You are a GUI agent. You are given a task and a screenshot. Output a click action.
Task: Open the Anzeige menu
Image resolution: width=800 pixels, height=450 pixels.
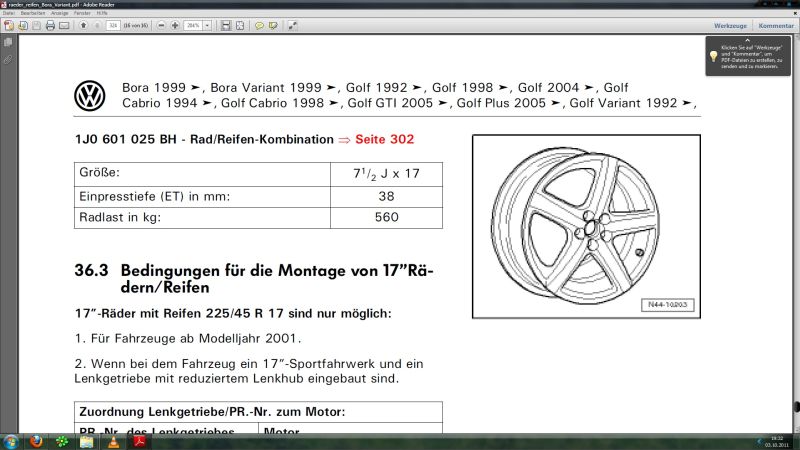click(60, 13)
